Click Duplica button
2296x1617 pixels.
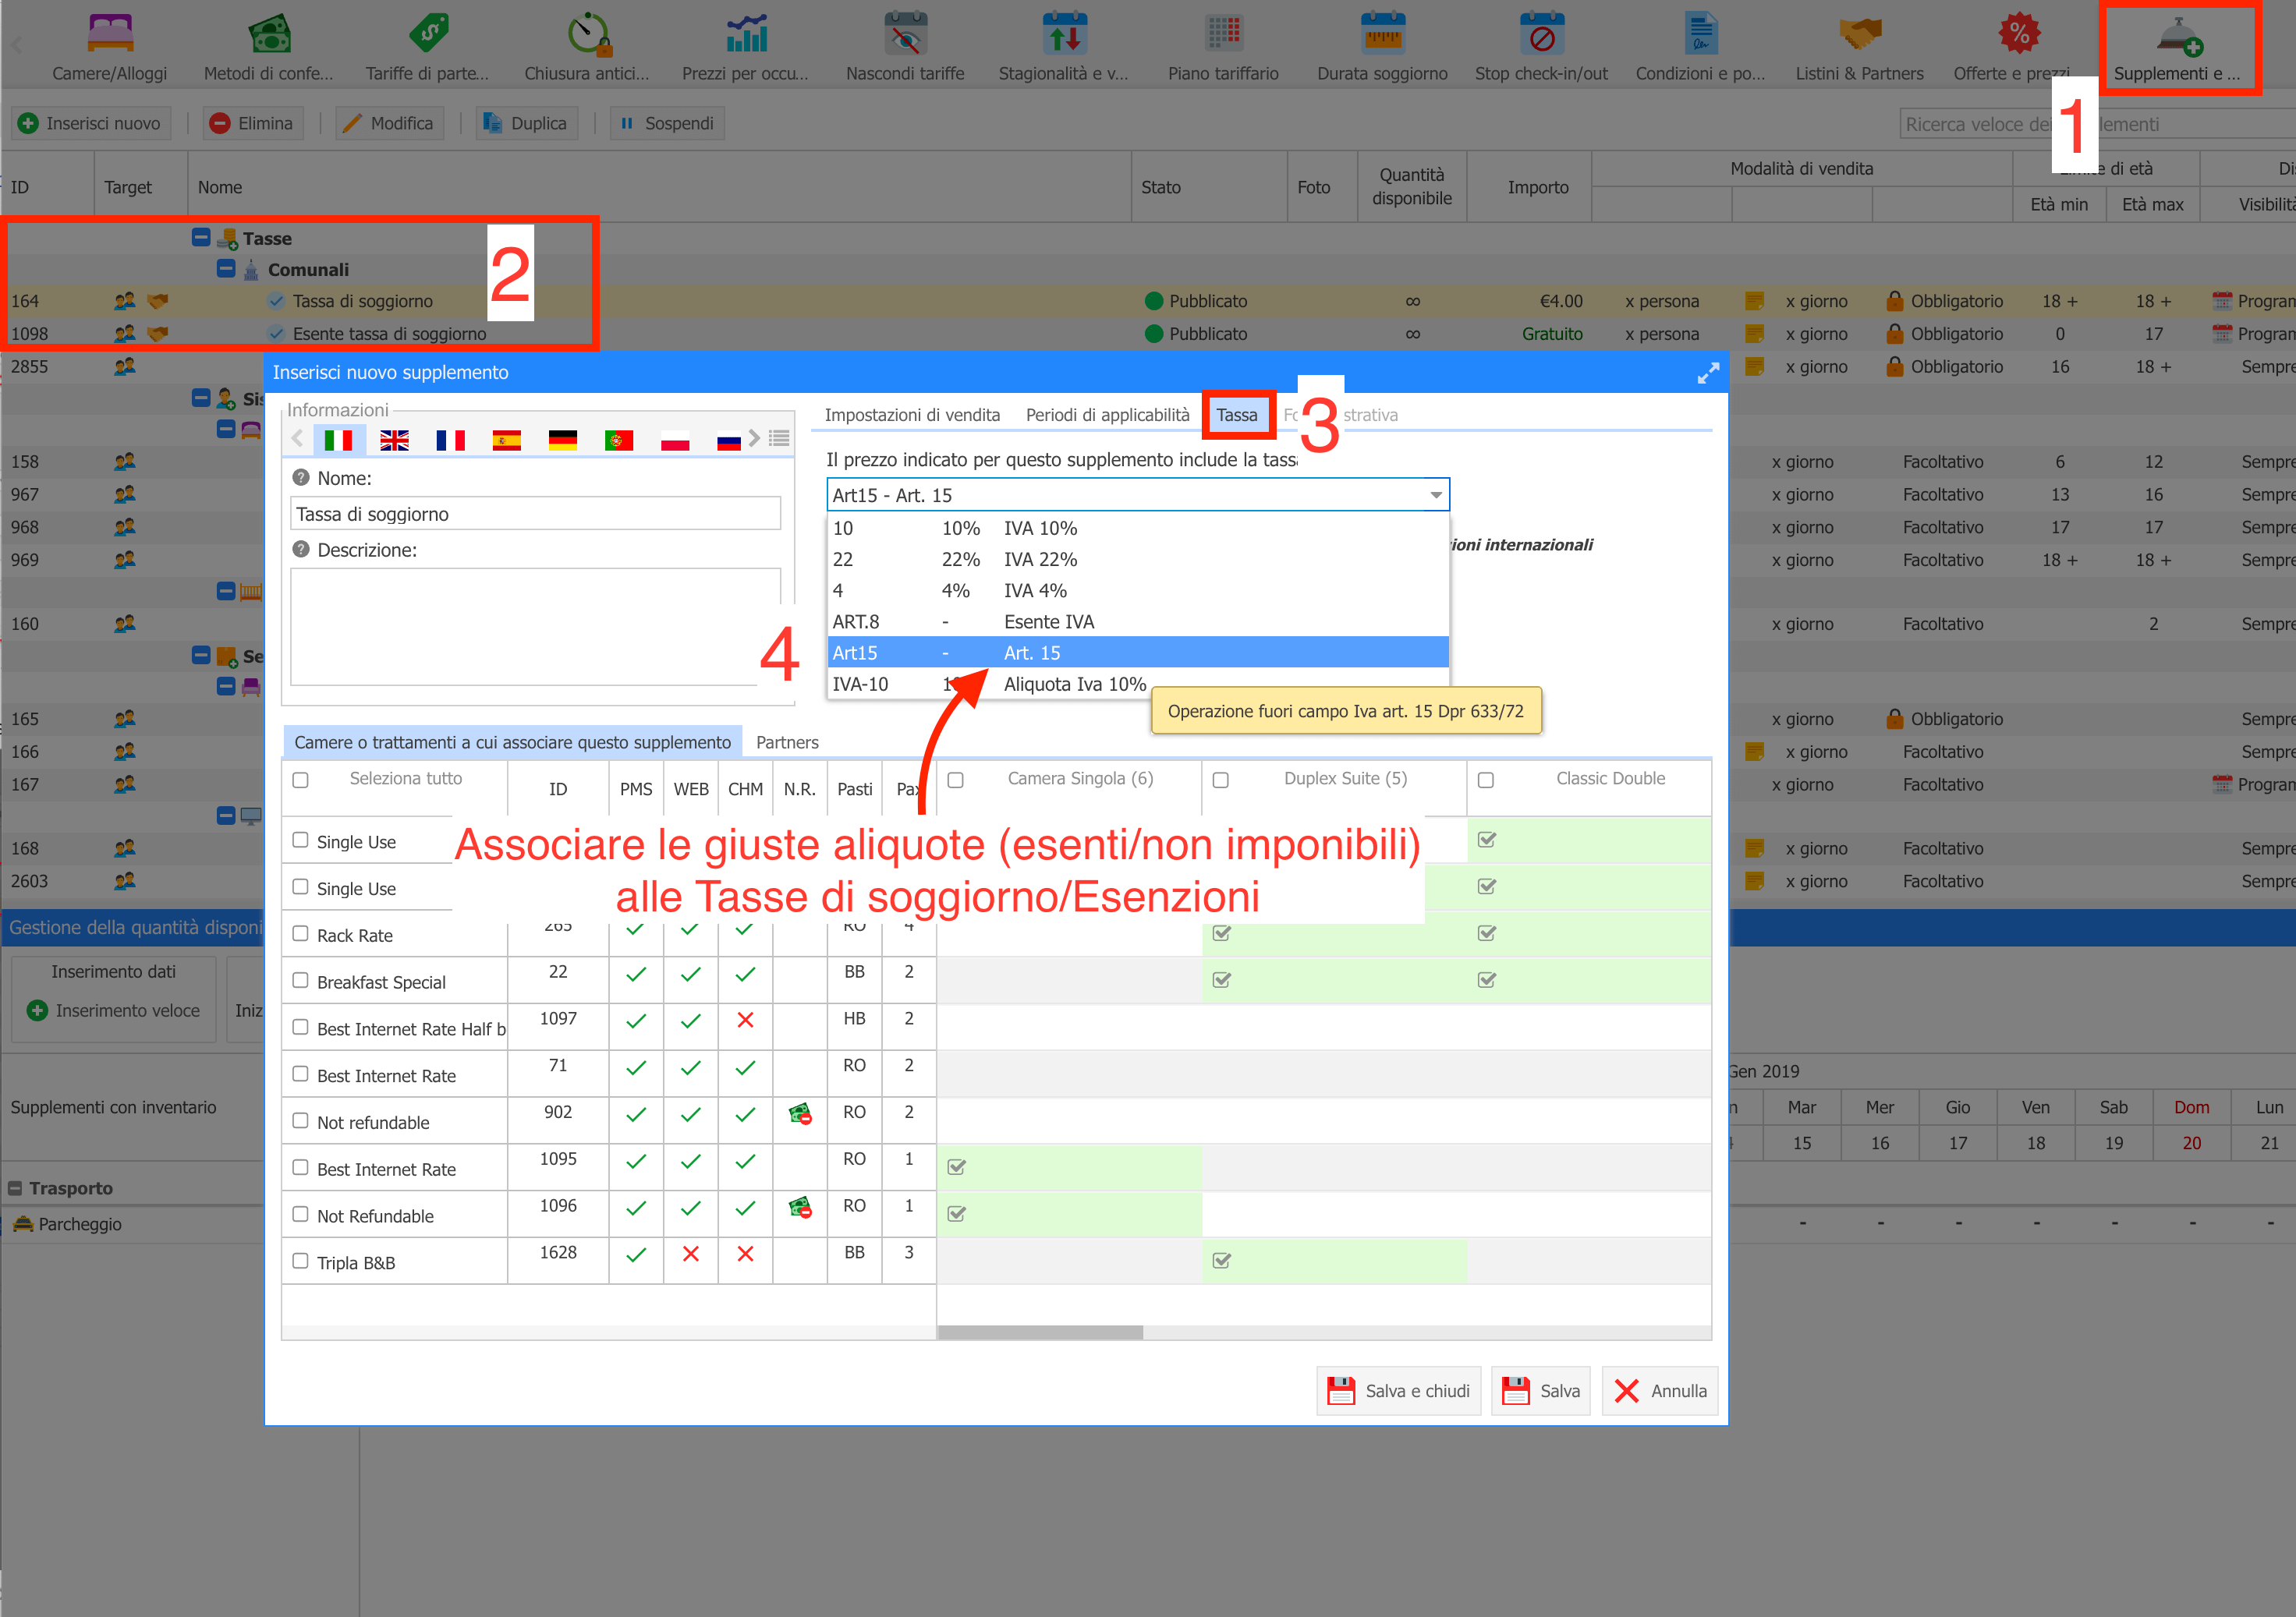(x=526, y=123)
